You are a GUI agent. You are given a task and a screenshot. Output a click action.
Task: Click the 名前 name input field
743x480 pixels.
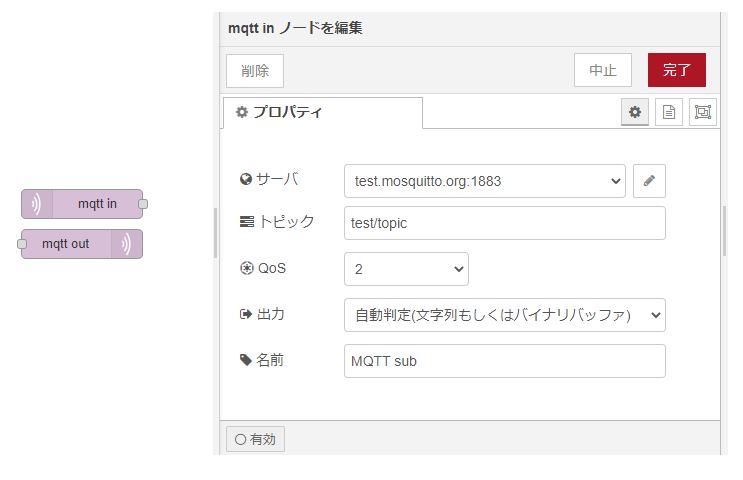pos(504,361)
